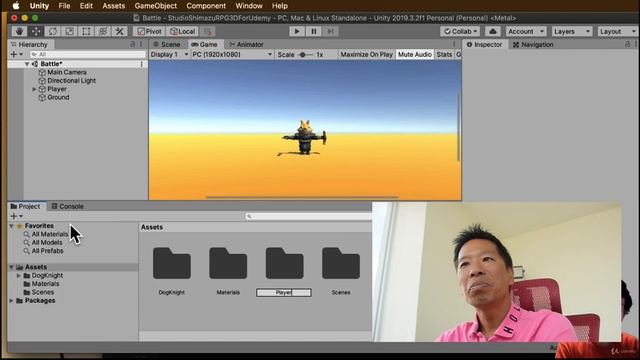Select the Scenes folder icon in Assets grid

341,263
